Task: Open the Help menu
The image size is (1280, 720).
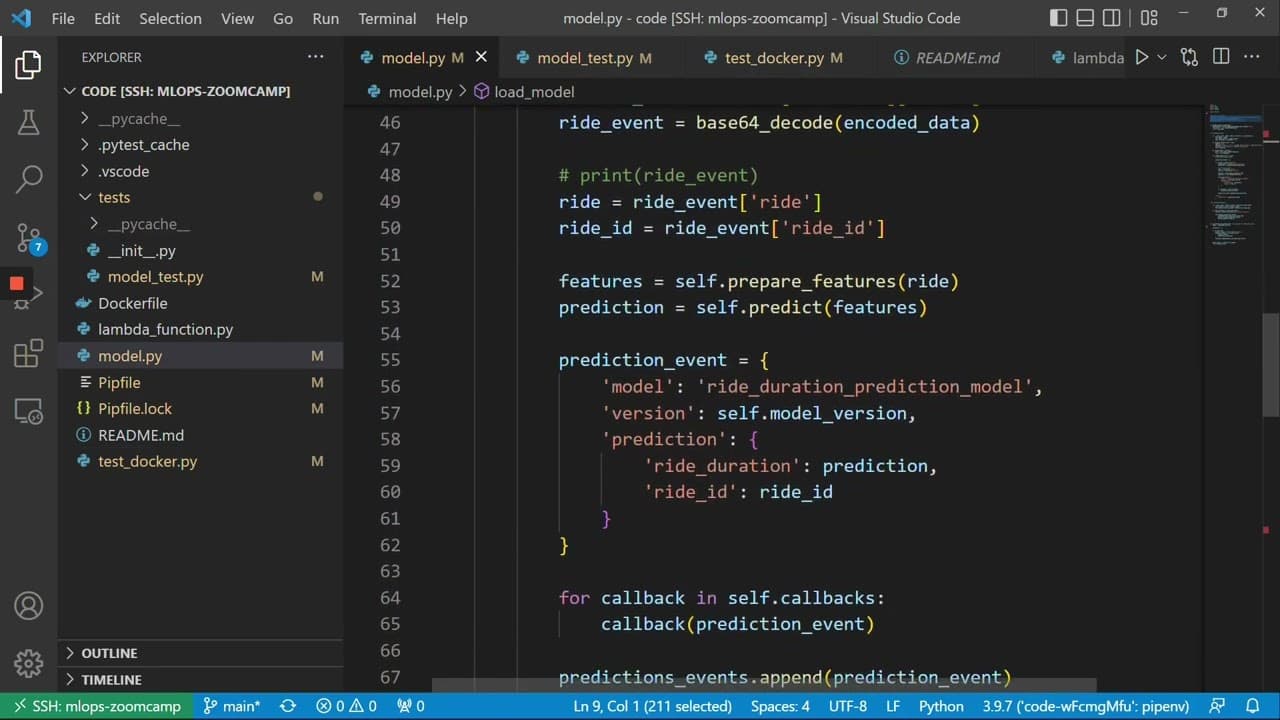Action: (452, 18)
